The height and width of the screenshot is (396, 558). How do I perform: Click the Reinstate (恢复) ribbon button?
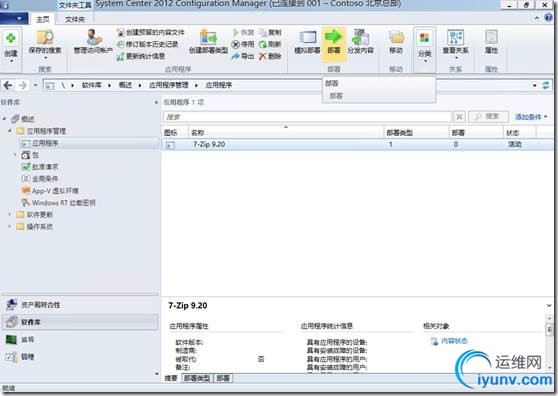tap(243, 32)
